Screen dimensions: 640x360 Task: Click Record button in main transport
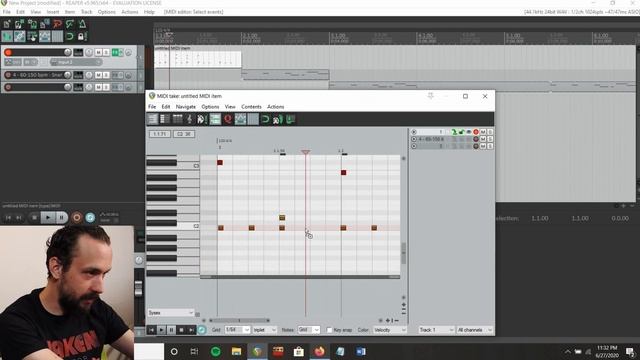click(76, 218)
